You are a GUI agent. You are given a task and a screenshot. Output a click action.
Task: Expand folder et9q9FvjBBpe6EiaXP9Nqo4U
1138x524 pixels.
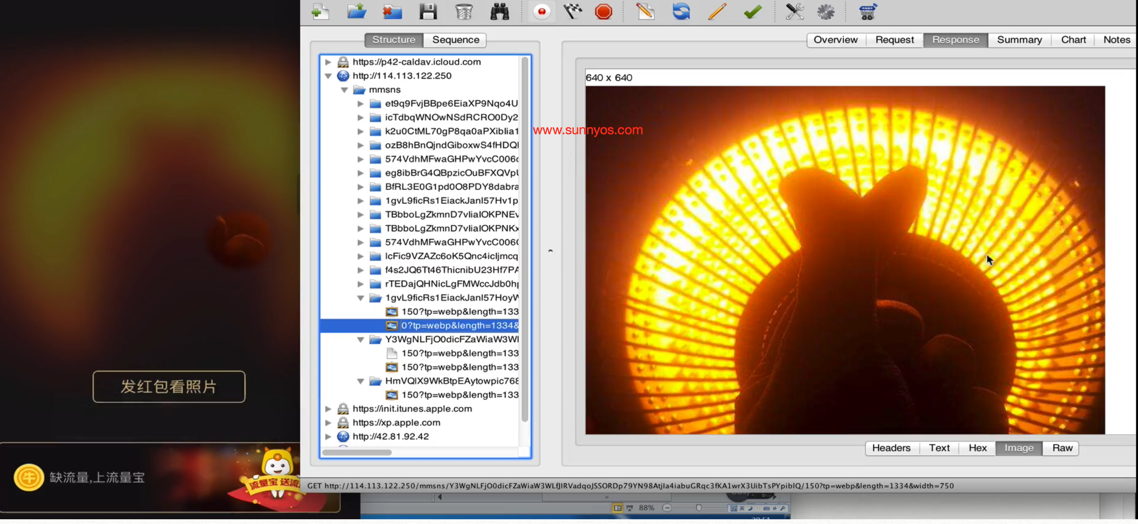click(361, 104)
